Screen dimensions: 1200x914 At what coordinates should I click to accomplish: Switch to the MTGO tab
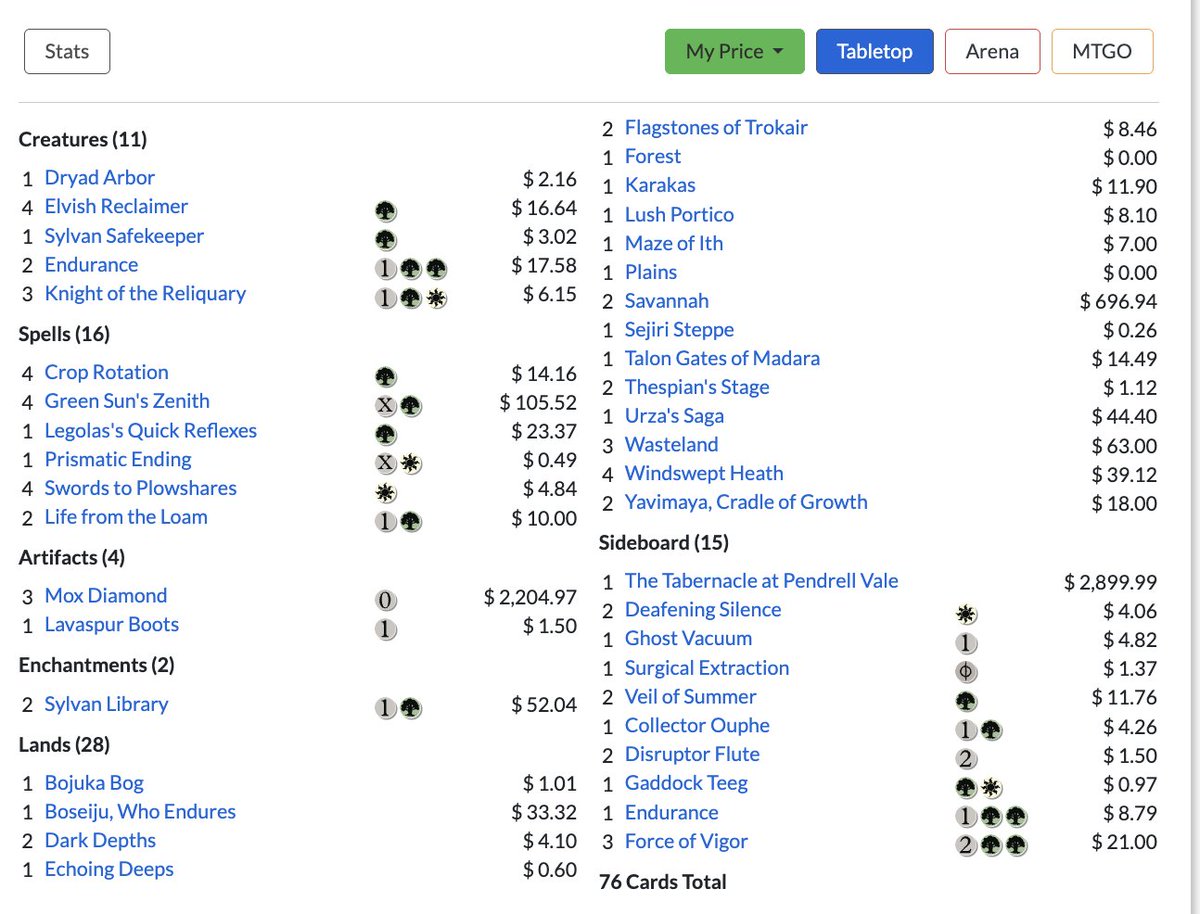click(1102, 52)
